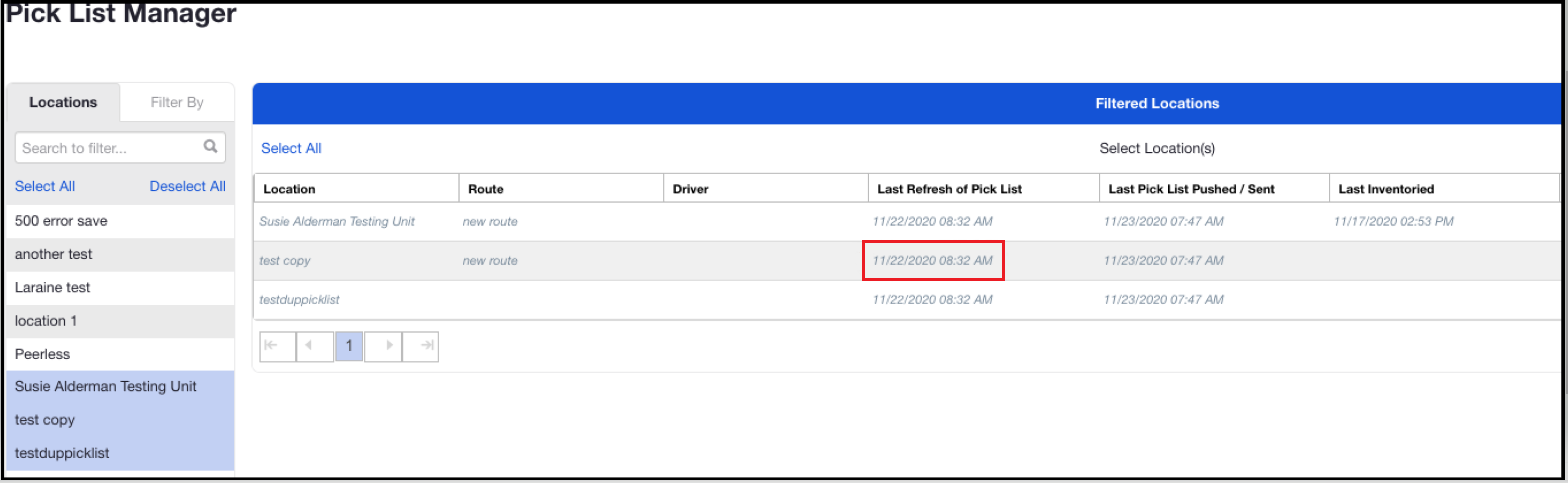Deselect testduppicklist in sidebar list
This screenshot has width=1568, height=483.
click(62, 453)
